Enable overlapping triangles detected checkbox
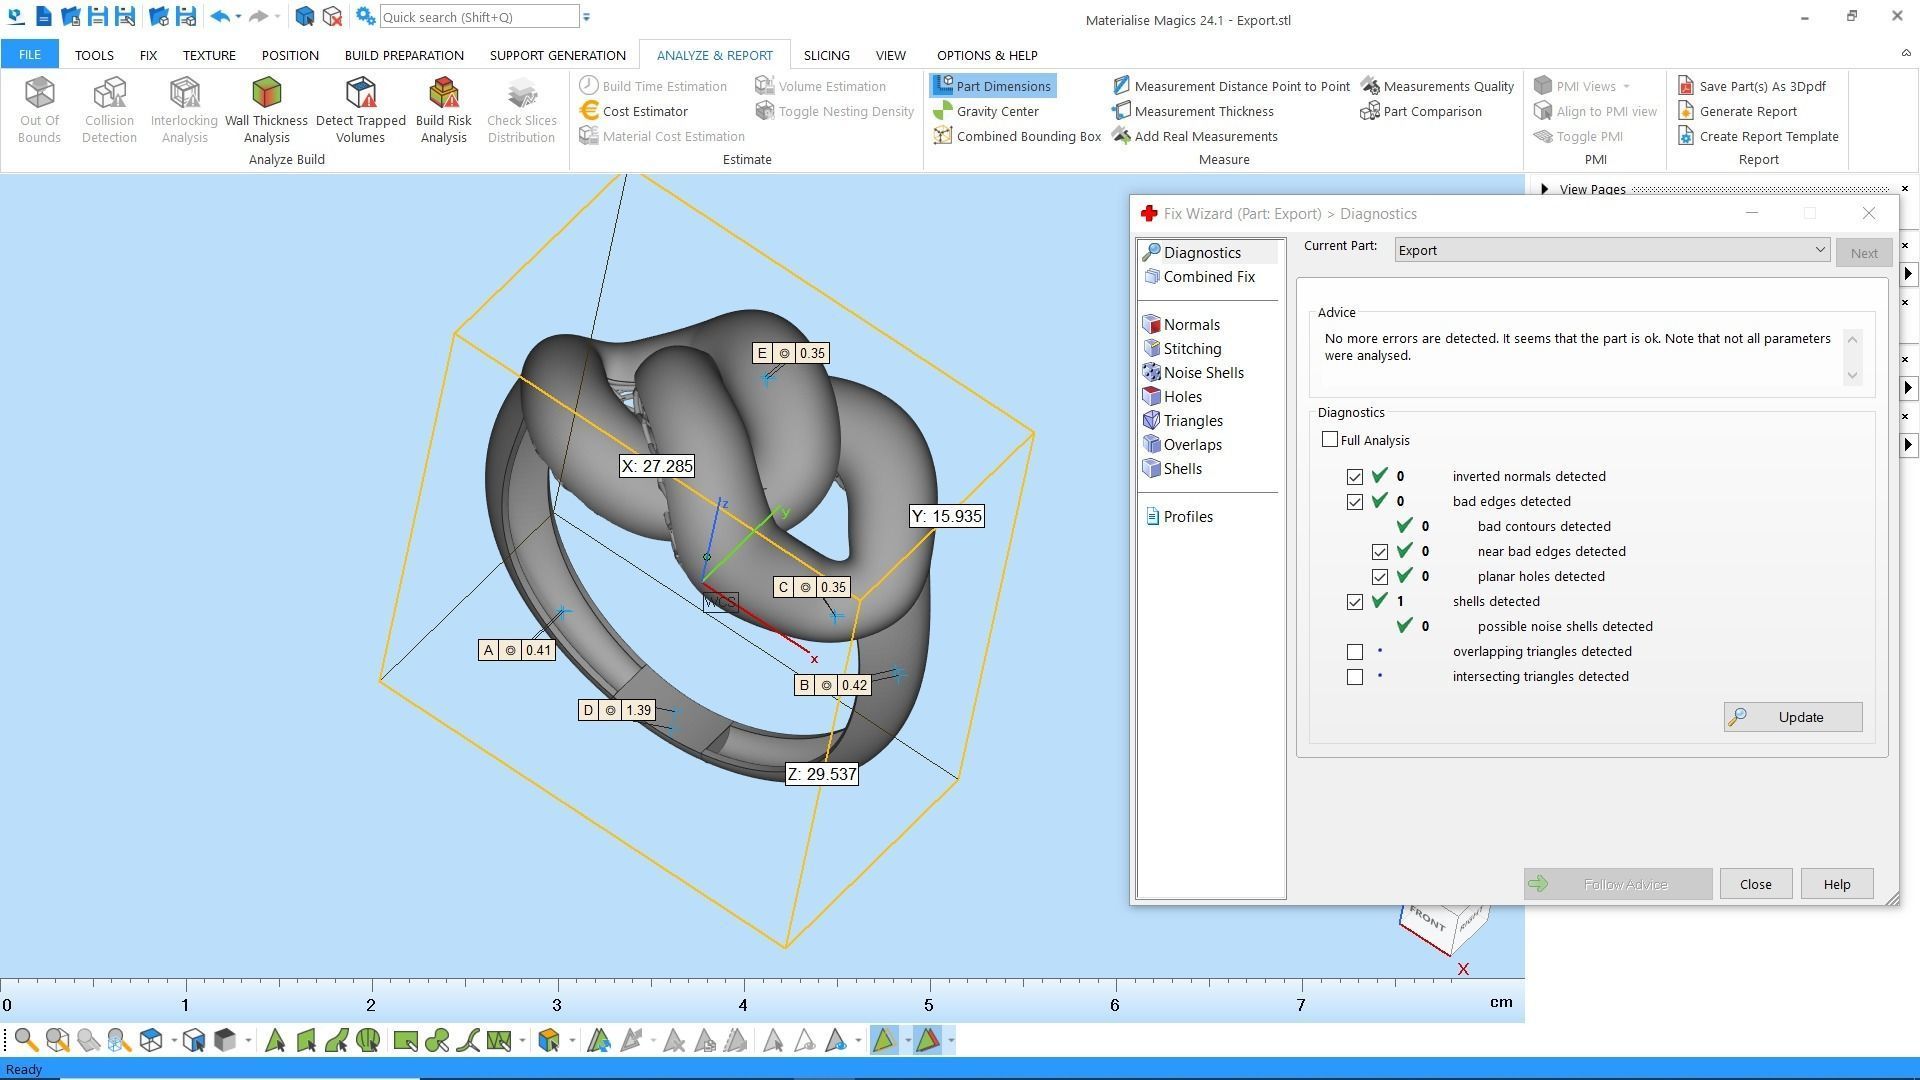Screen dimensions: 1920x1080 click(1355, 652)
